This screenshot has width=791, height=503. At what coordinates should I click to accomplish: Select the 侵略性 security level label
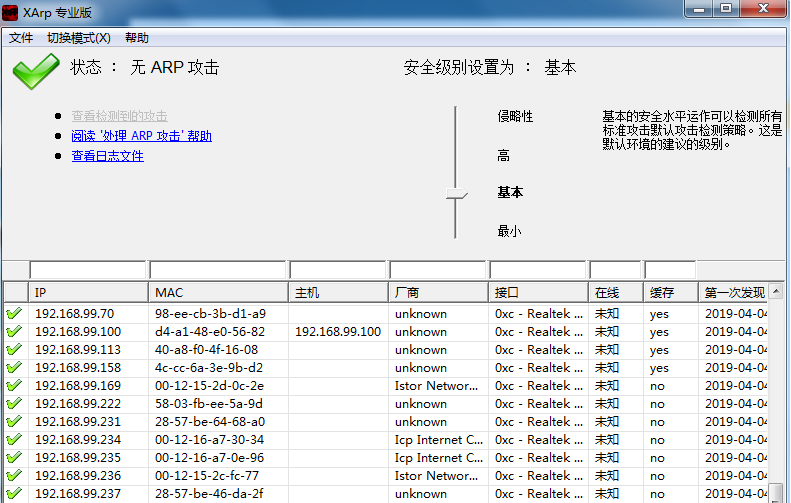(x=515, y=117)
